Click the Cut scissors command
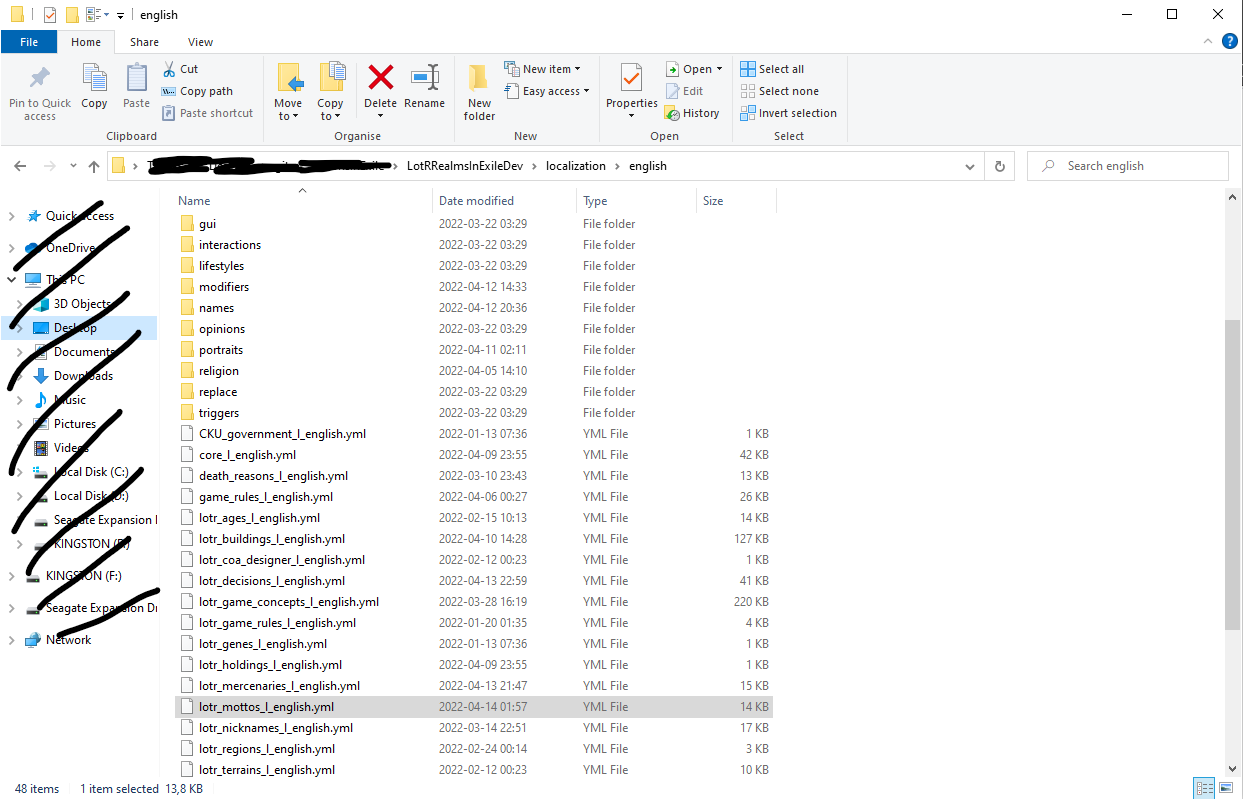This screenshot has width=1243, height=799. click(x=180, y=69)
